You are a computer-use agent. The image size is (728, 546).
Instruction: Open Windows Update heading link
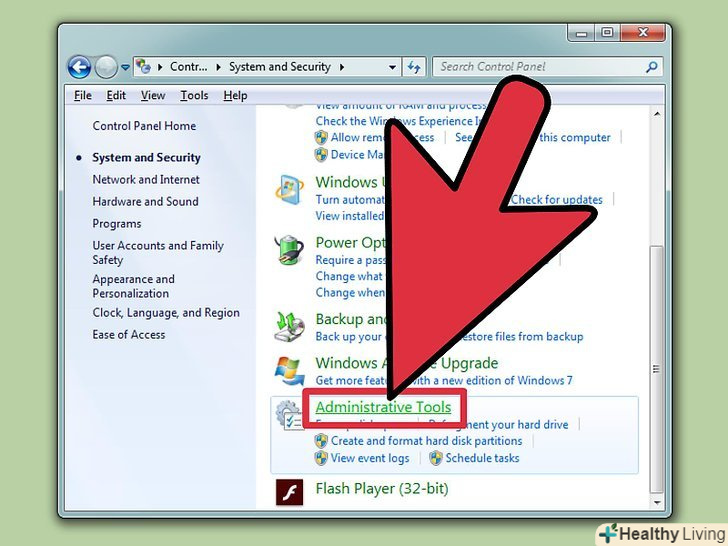(x=351, y=182)
